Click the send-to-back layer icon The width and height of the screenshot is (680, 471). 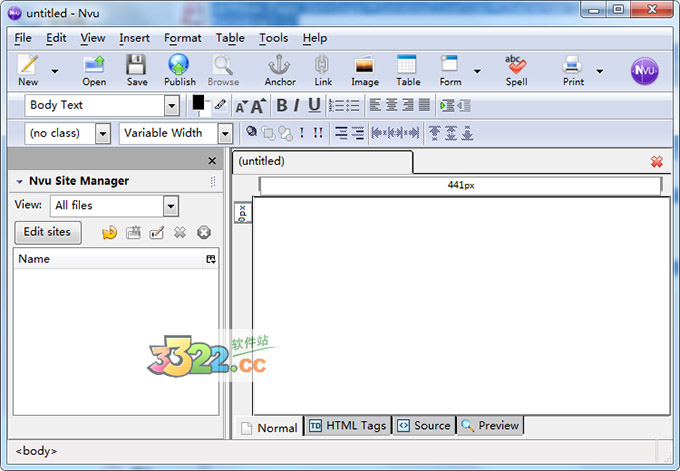(x=285, y=133)
